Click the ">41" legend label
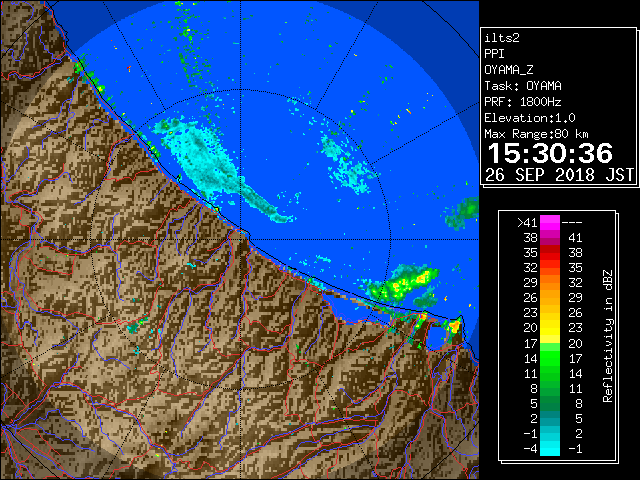Image resolution: width=640 pixels, height=480 pixels. pyautogui.click(x=527, y=223)
